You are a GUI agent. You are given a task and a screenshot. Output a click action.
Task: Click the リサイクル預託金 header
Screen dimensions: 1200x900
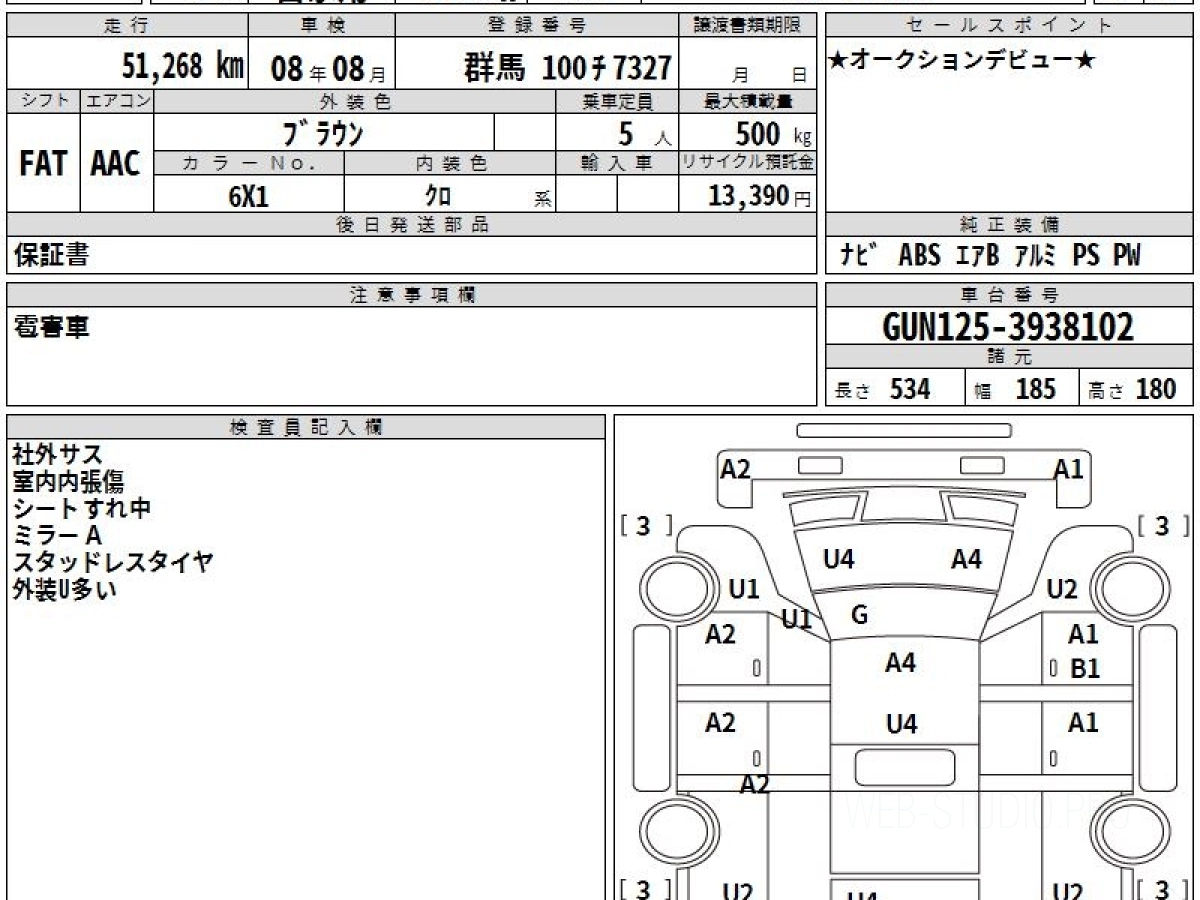point(748,164)
